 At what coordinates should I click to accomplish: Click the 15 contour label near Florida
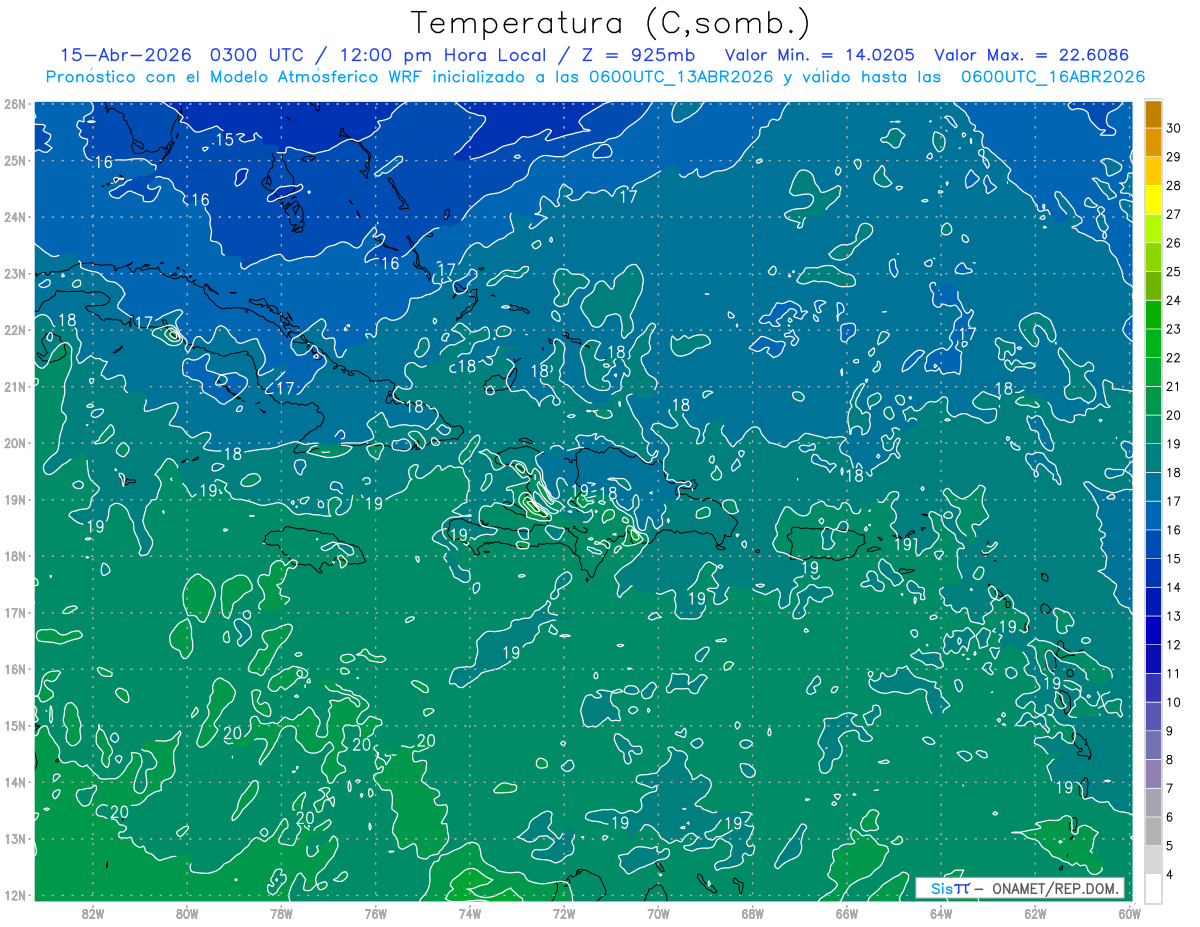pos(225,139)
